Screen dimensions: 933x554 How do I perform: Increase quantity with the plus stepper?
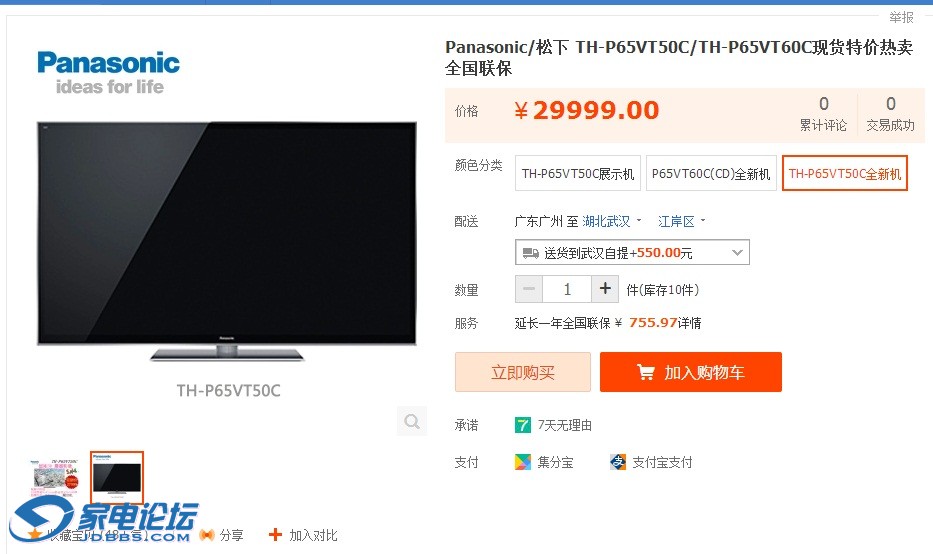click(605, 289)
